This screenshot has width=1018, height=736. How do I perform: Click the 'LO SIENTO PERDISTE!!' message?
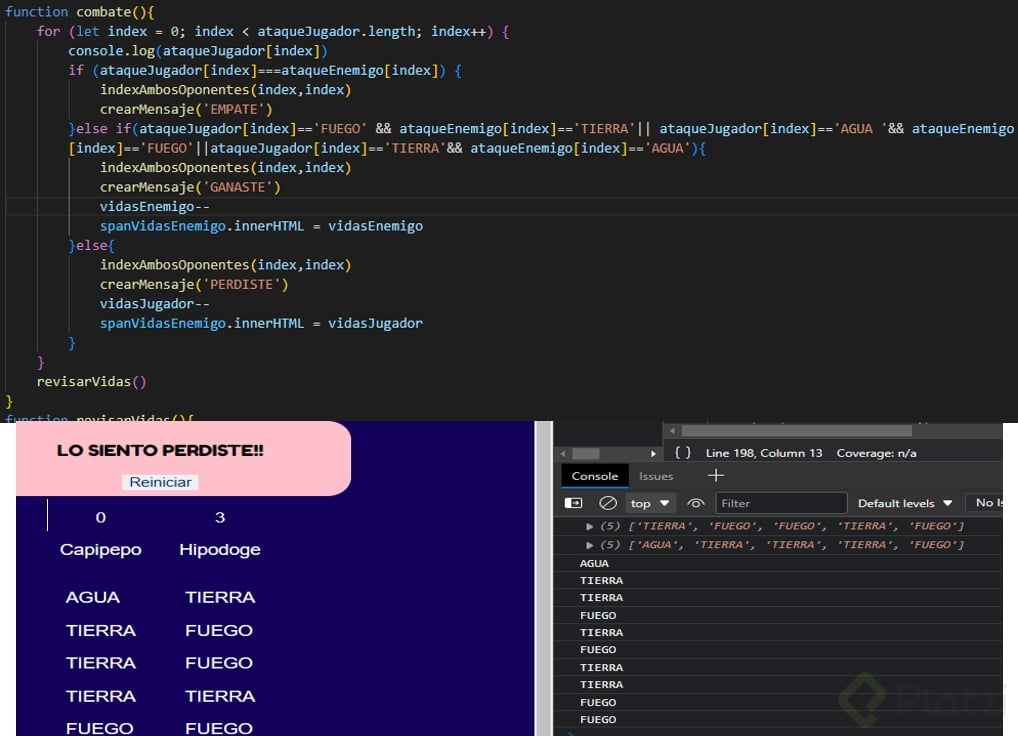160,450
